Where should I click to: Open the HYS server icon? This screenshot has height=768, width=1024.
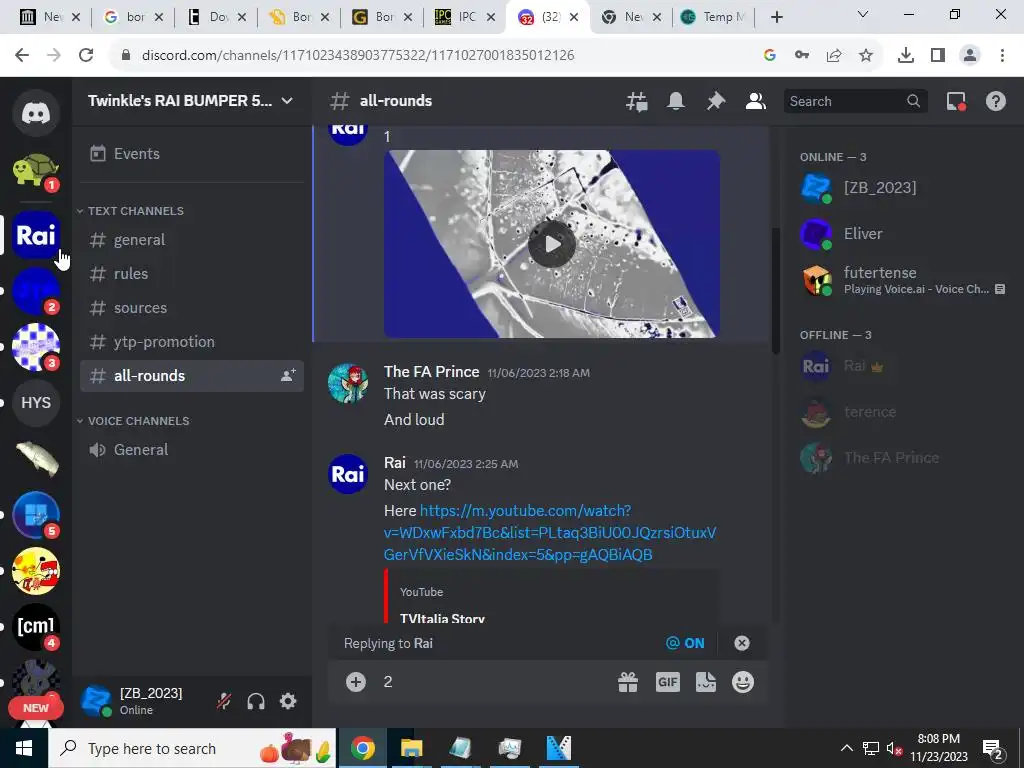tap(36, 403)
